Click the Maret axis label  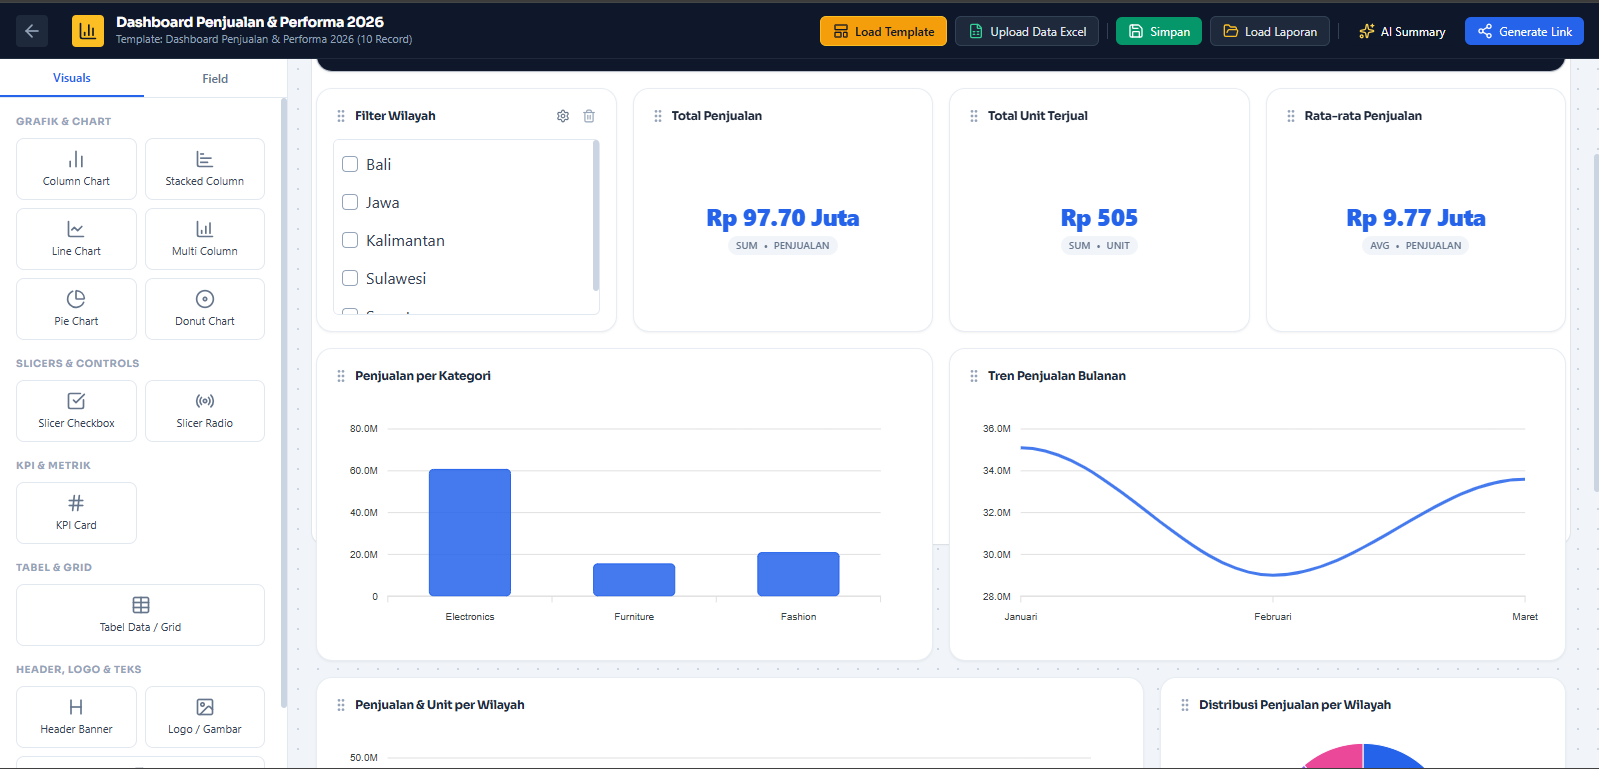[x=1525, y=617]
